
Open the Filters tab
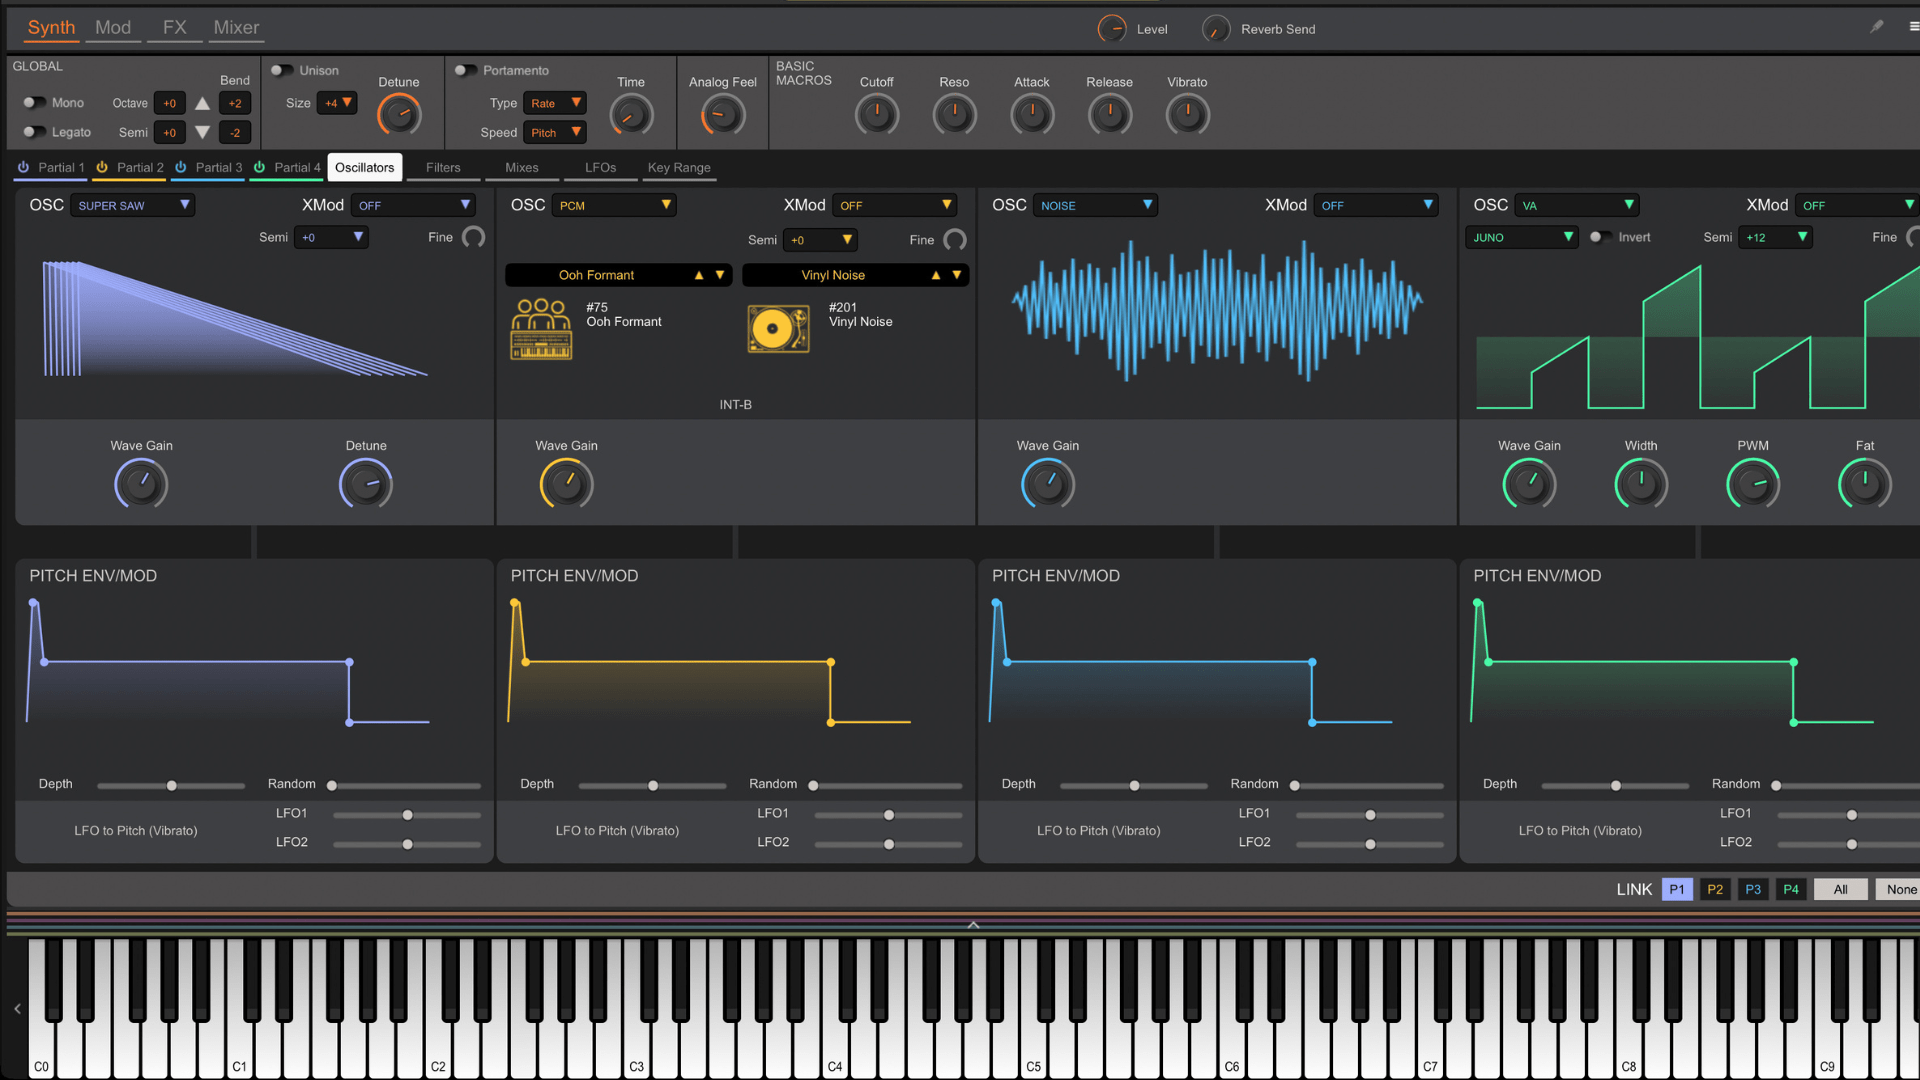point(443,168)
